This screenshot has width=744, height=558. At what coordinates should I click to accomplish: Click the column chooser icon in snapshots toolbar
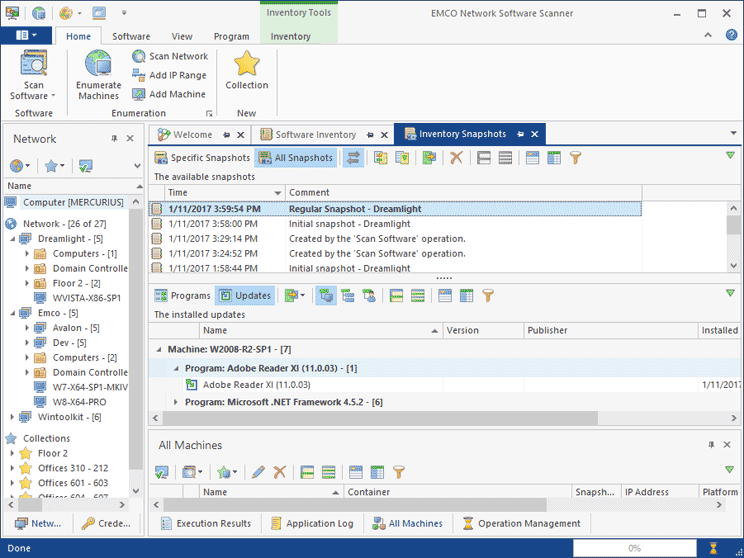point(554,158)
